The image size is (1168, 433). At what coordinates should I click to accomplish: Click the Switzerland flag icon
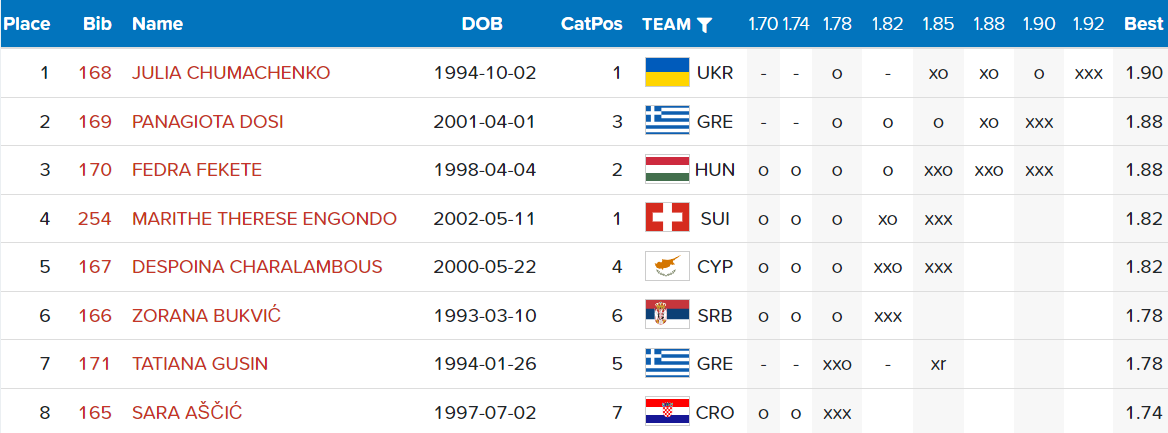pos(667,218)
